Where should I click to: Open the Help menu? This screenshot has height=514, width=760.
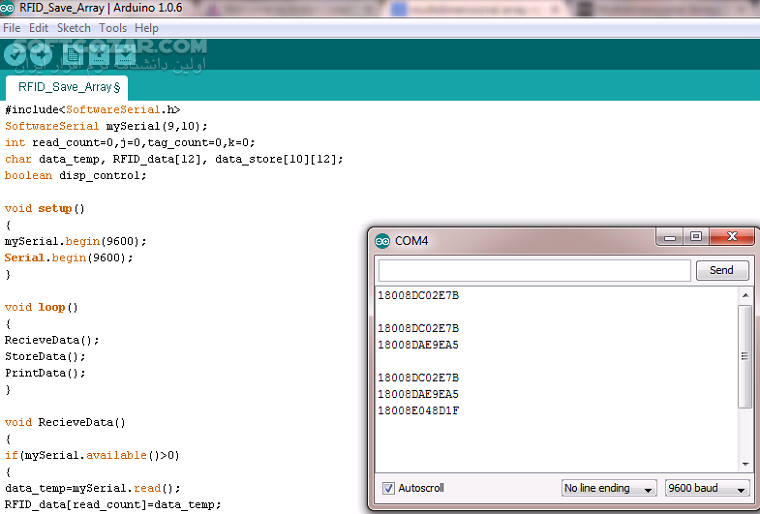146,28
